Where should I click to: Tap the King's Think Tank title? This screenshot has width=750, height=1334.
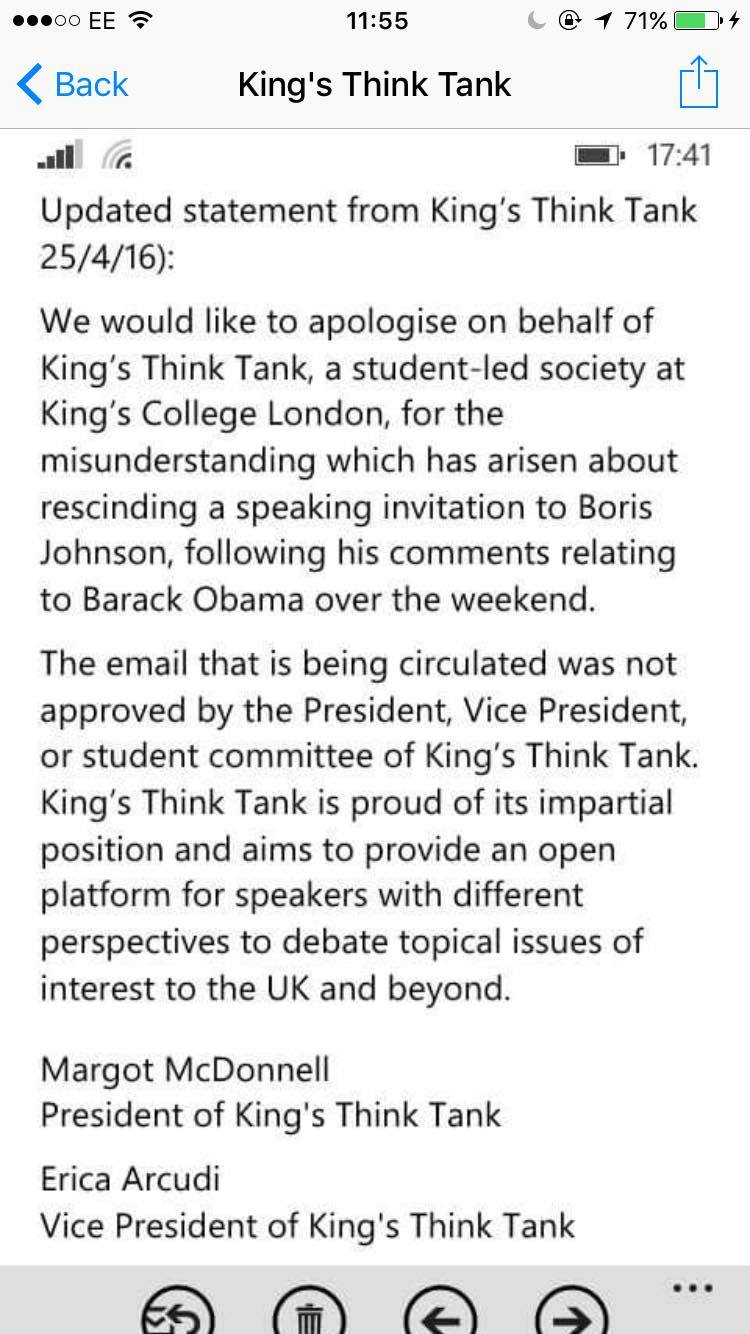pos(374,84)
